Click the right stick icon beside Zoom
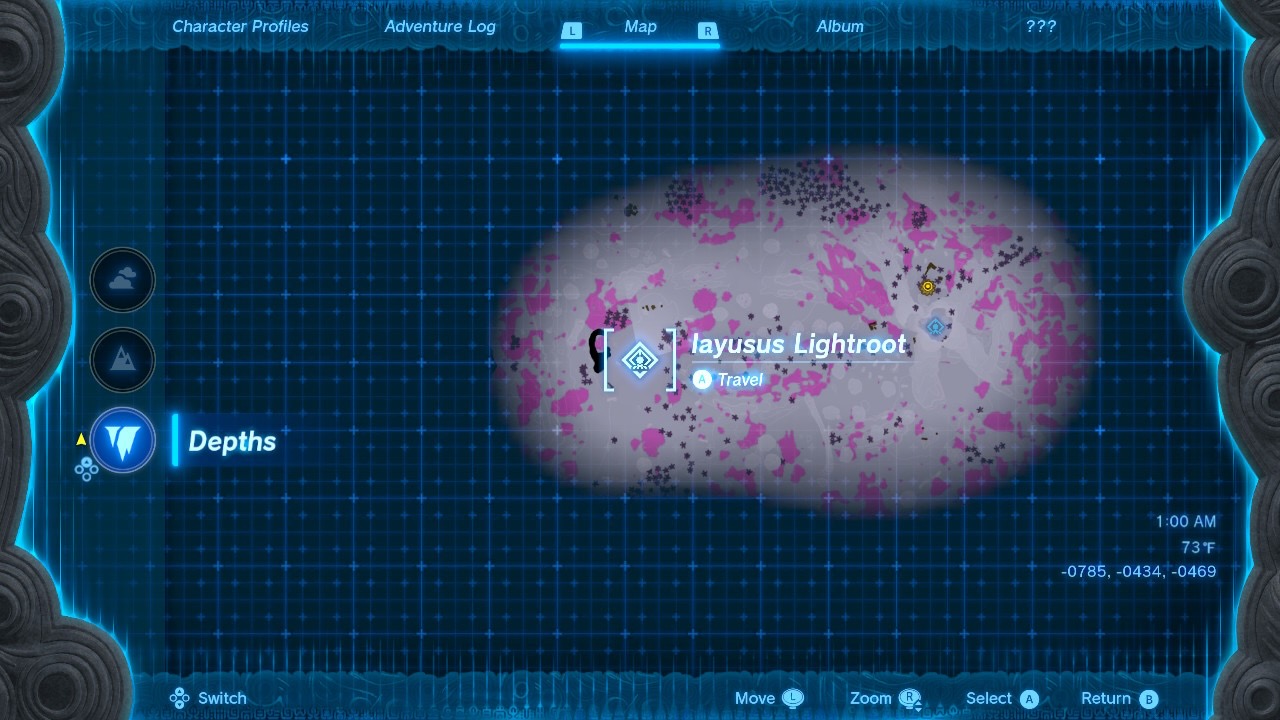This screenshot has width=1280, height=720. click(910, 700)
